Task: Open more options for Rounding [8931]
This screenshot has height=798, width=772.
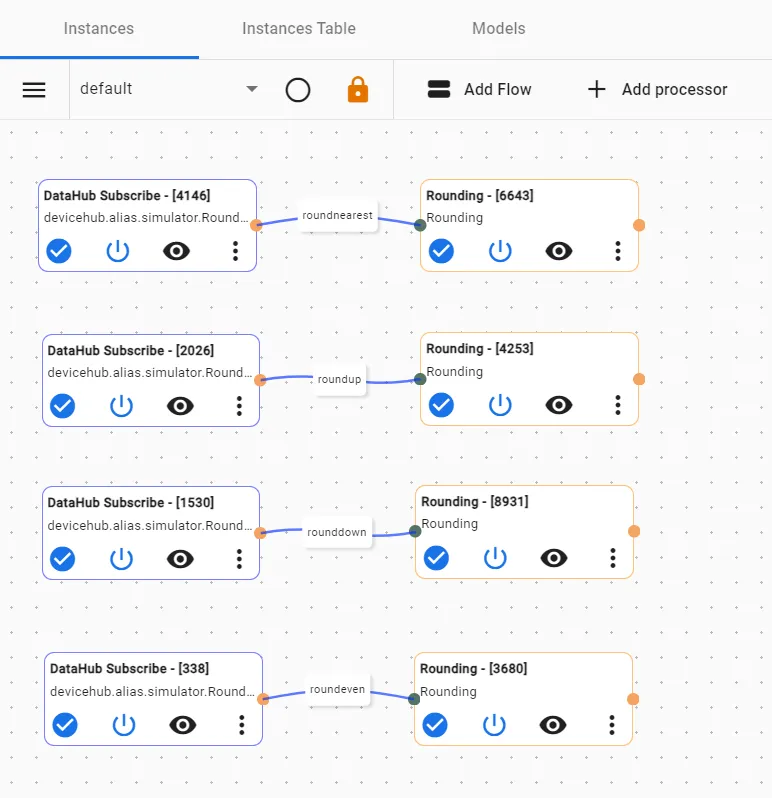Action: coord(613,558)
